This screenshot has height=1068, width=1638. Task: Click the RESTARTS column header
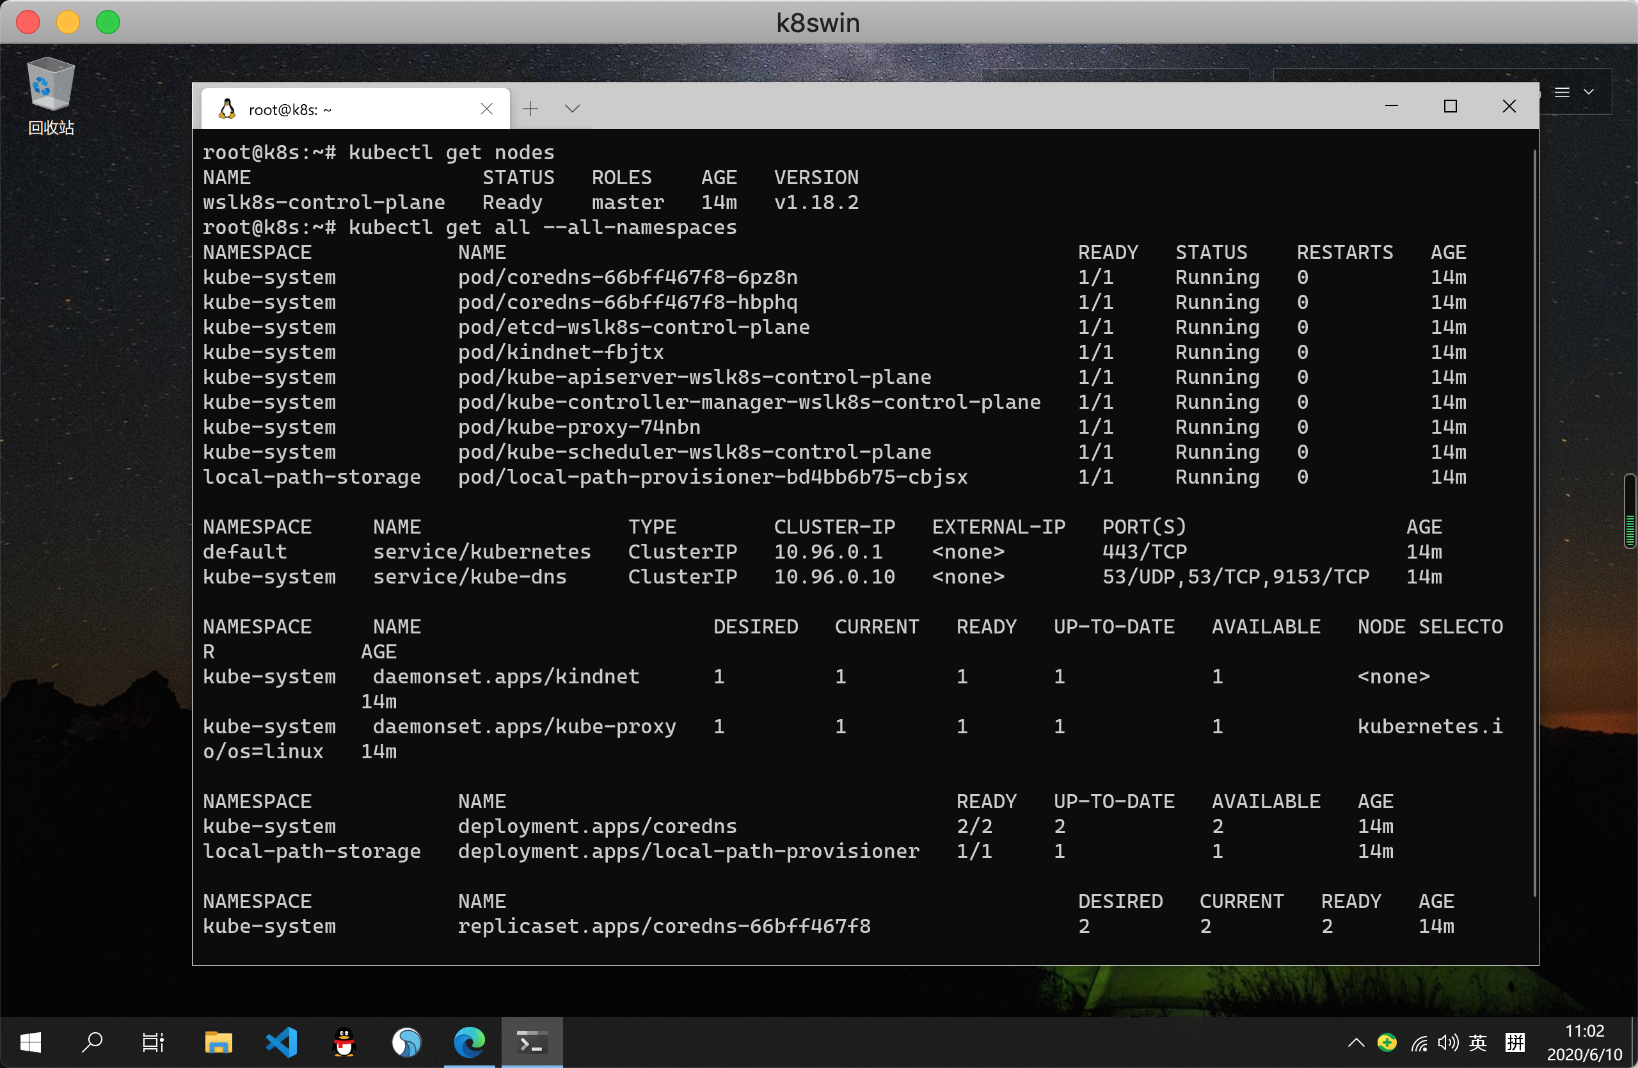tap(1345, 252)
